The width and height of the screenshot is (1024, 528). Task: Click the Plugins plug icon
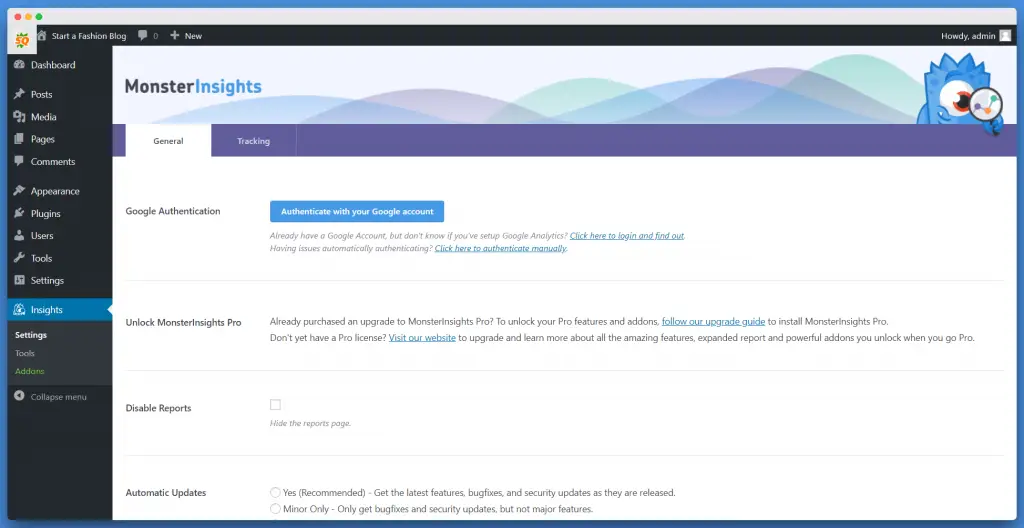point(19,213)
